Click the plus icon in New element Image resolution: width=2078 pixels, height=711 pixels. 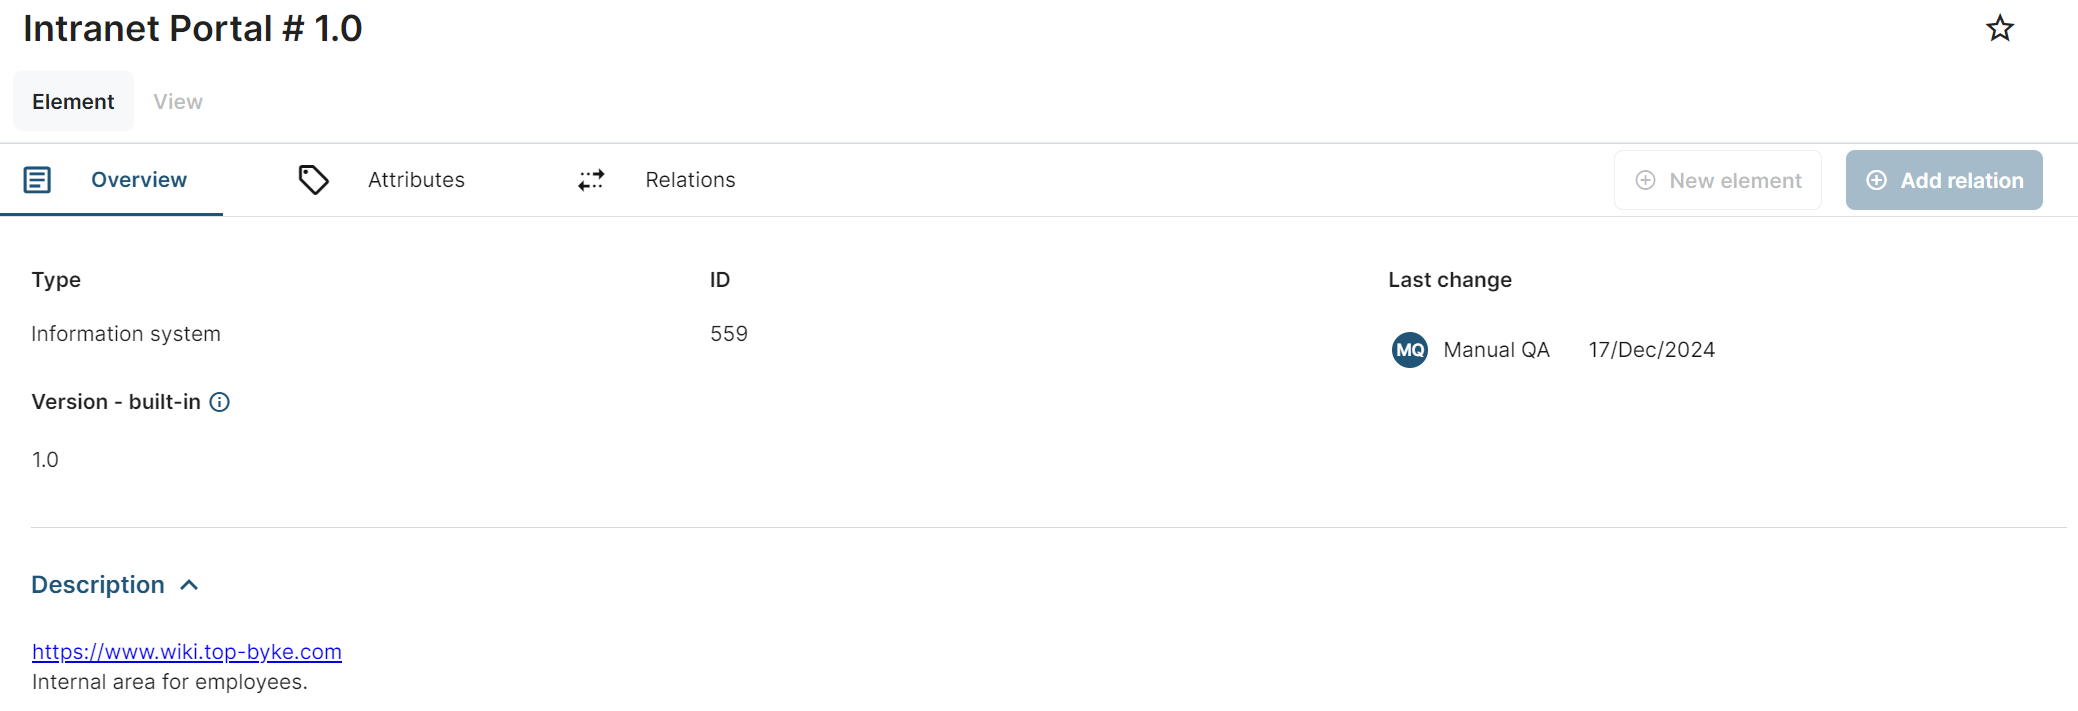1645,180
